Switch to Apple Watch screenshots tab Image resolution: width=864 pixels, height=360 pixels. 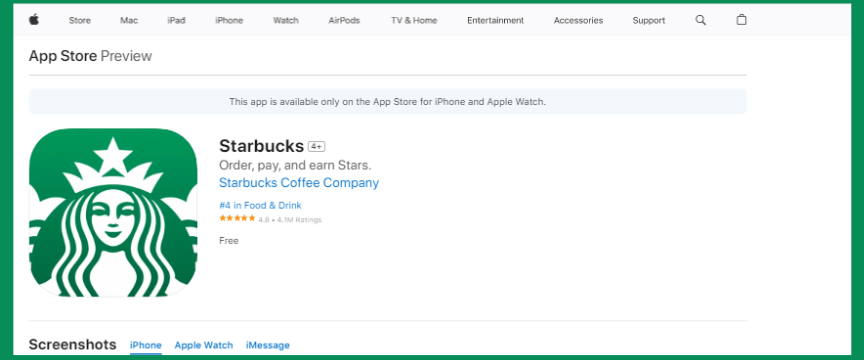pos(204,345)
